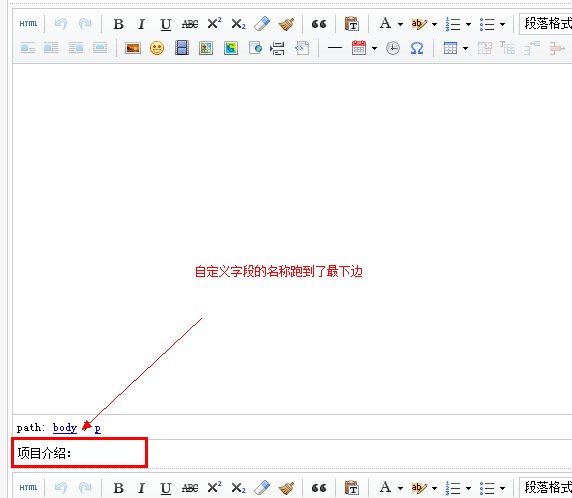The height and width of the screenshot is (498, 572).
Task: Toggle italic formatting in top toolbar
Action: click(x=142, y=24)
